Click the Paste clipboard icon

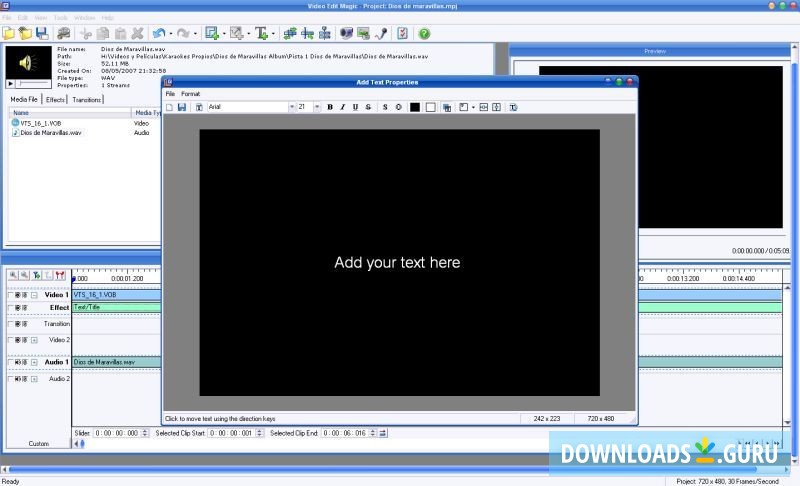click(x=120, y=34)
